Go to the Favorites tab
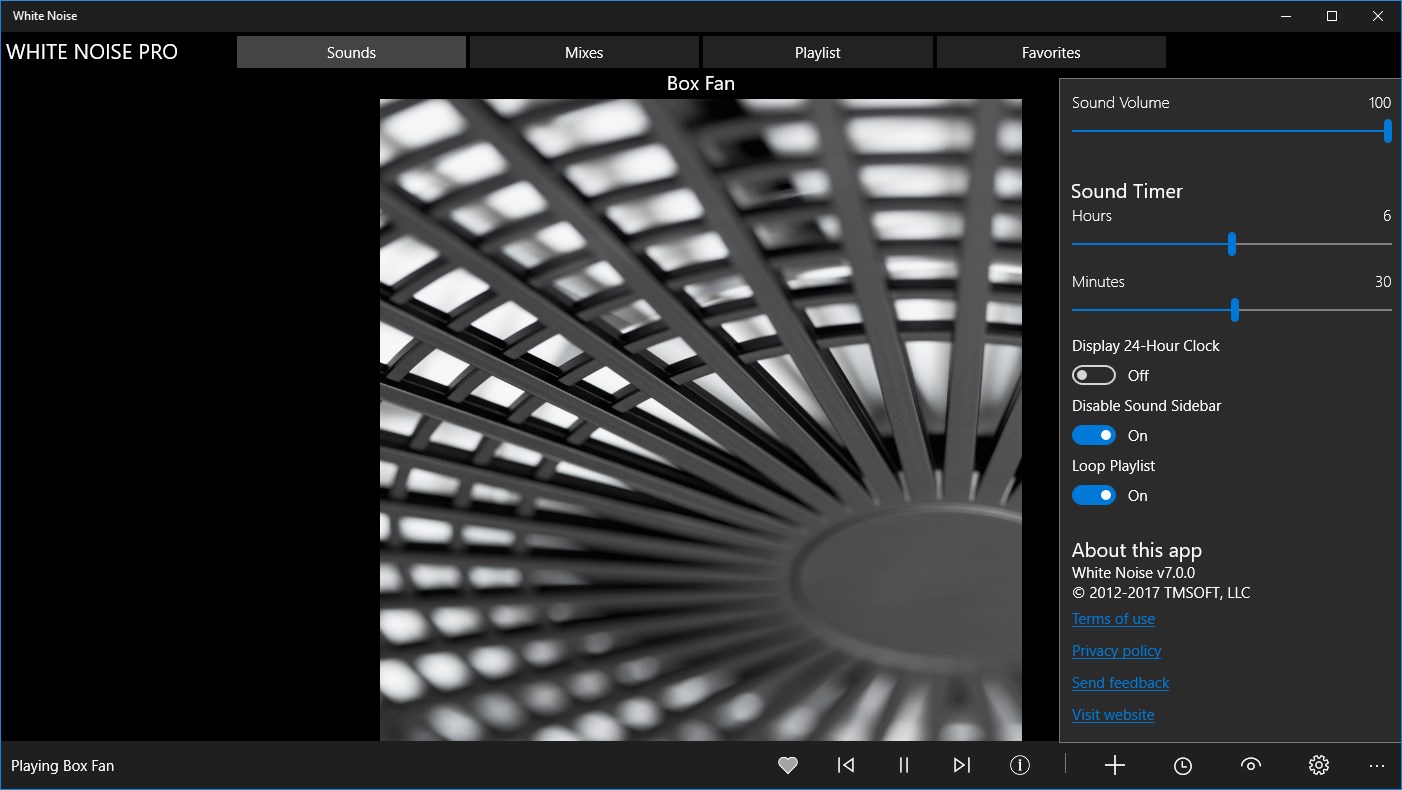Screen dimensions: 1402x790 [x=1051, y=52]
